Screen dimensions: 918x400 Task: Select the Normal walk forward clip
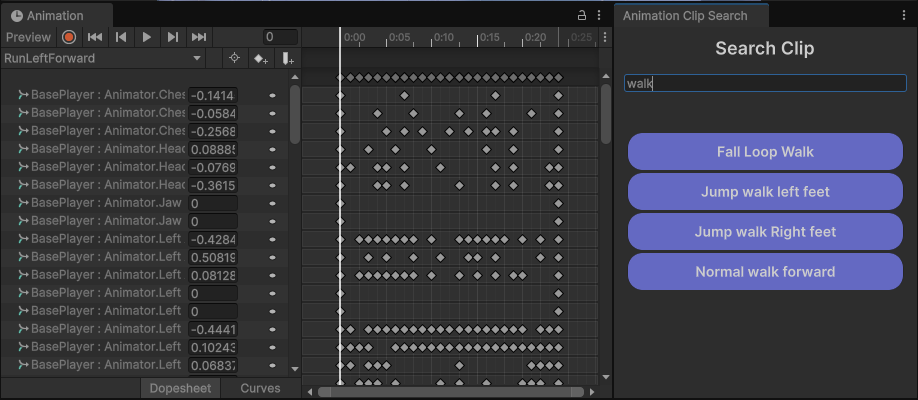click(765, 272)
